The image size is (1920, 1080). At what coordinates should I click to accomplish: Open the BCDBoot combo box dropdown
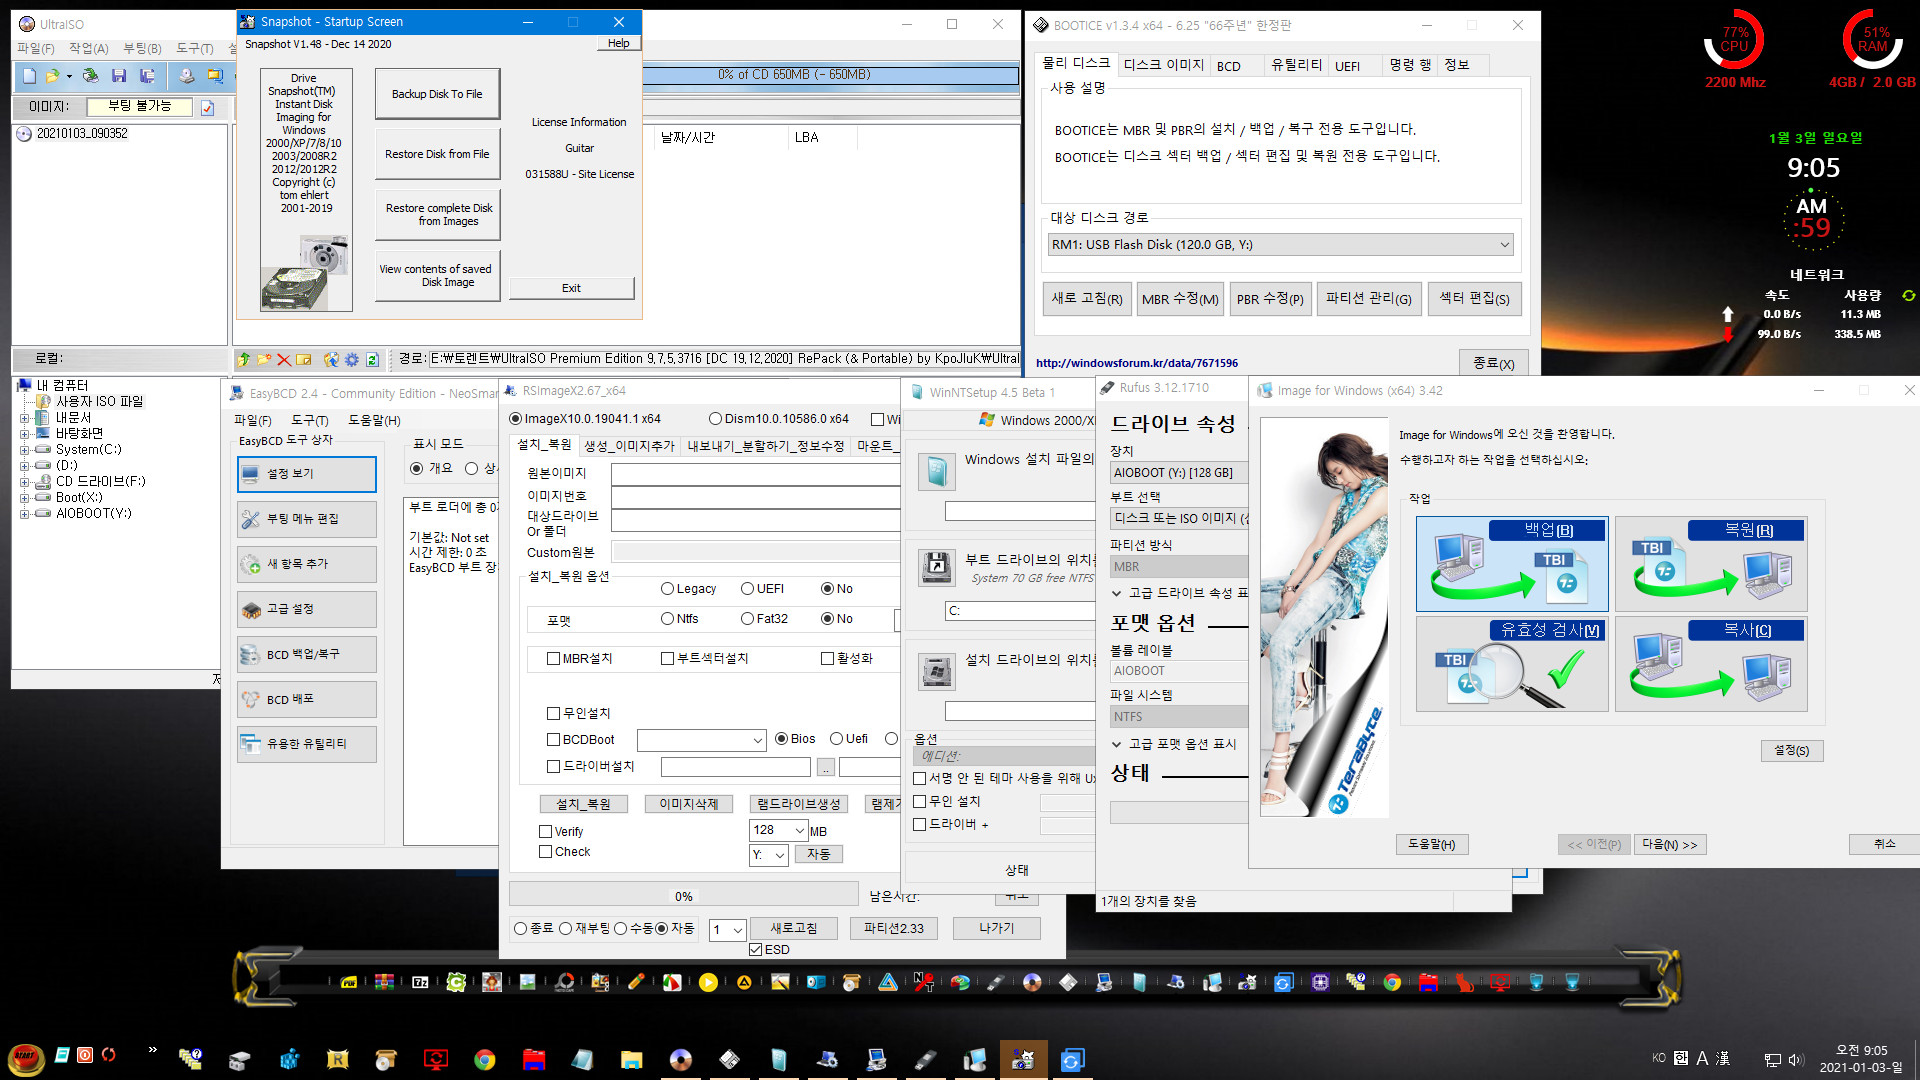757,740
